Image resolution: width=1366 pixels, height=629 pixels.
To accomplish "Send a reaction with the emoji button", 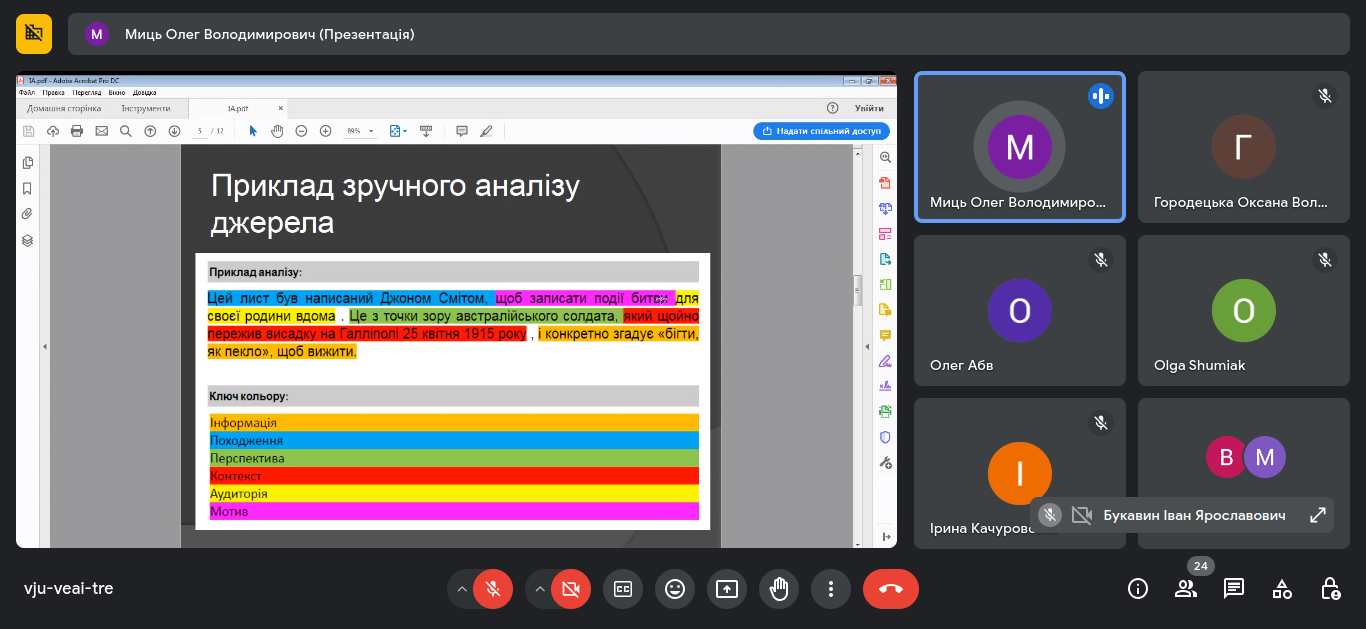I will [x=675, y=589].
